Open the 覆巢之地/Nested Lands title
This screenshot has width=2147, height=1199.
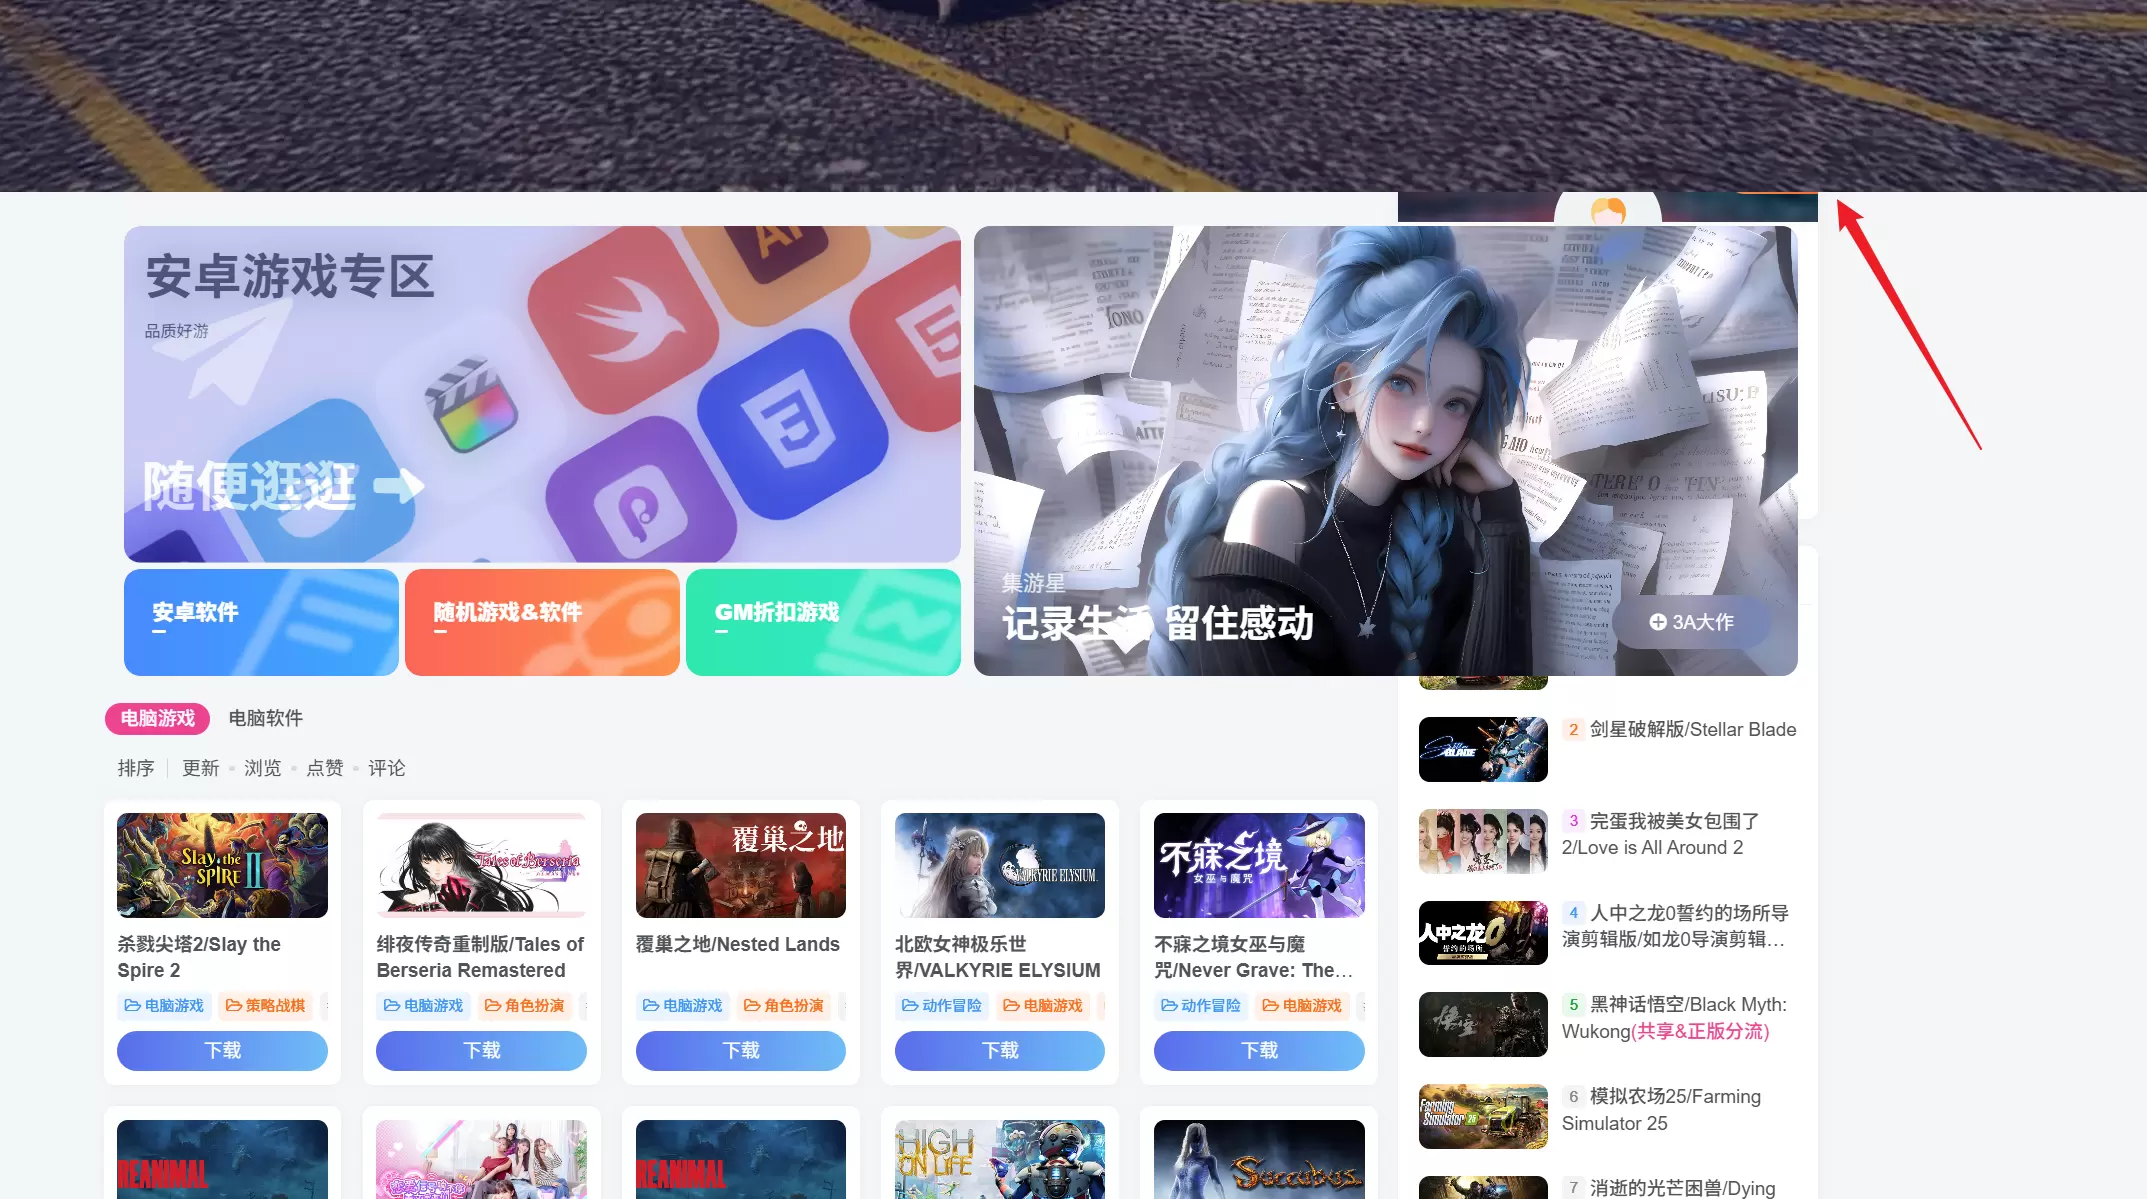738,944
